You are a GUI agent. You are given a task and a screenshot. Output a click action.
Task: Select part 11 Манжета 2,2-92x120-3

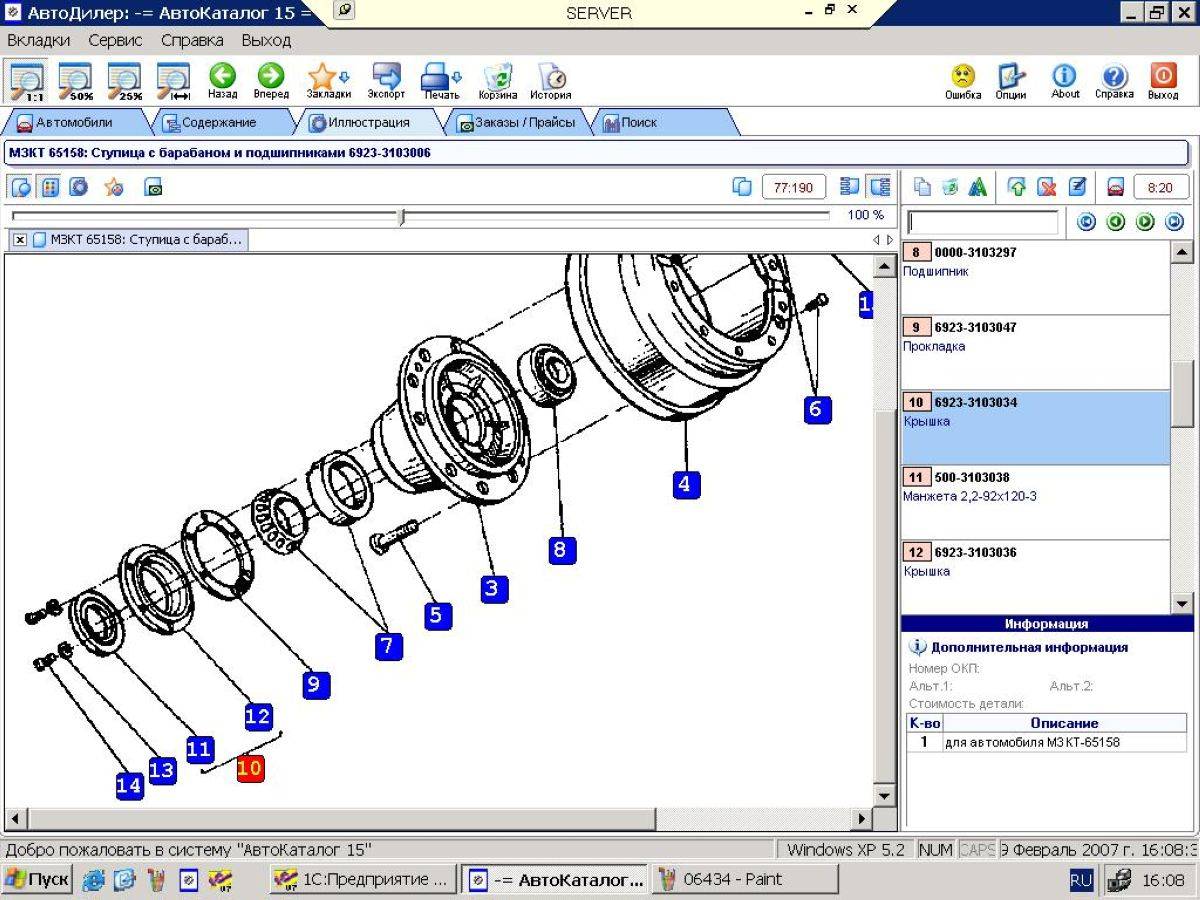[x=1035, y=502]
